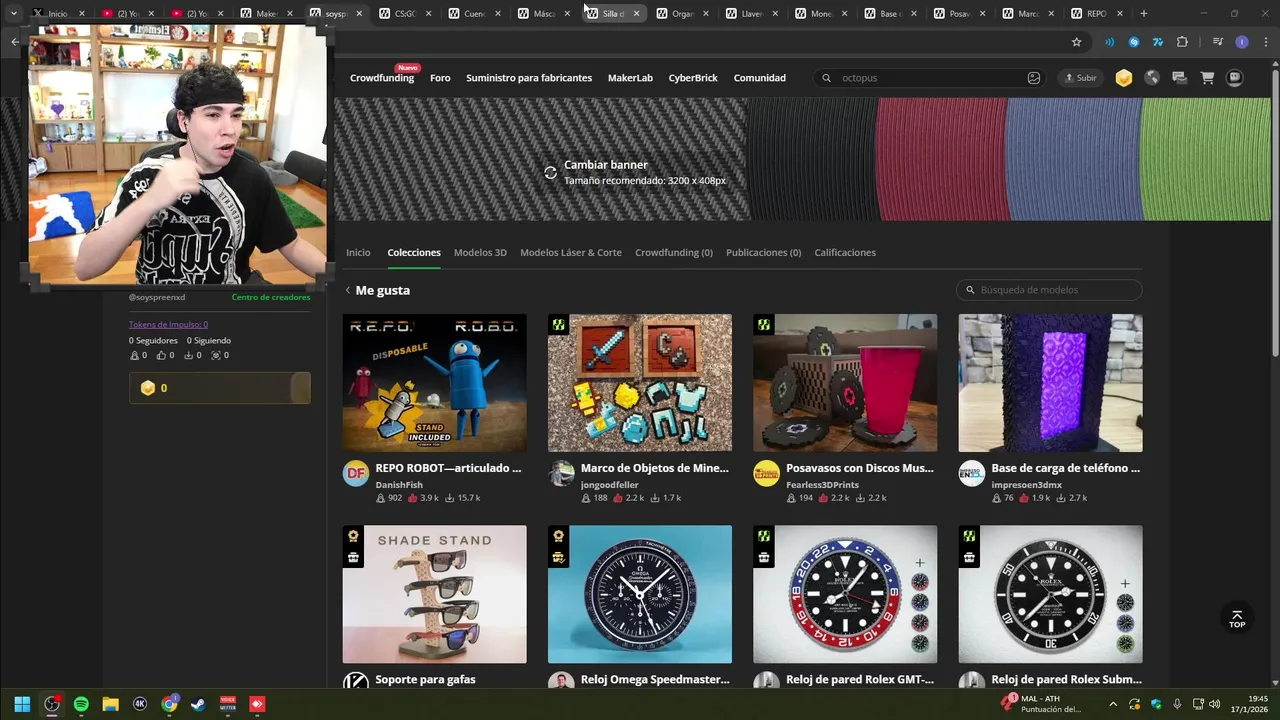Viewport: 1280px width, 720px height.
Task: Open the Base de carga de teléfono title
Action: [x=1066, y=468]
